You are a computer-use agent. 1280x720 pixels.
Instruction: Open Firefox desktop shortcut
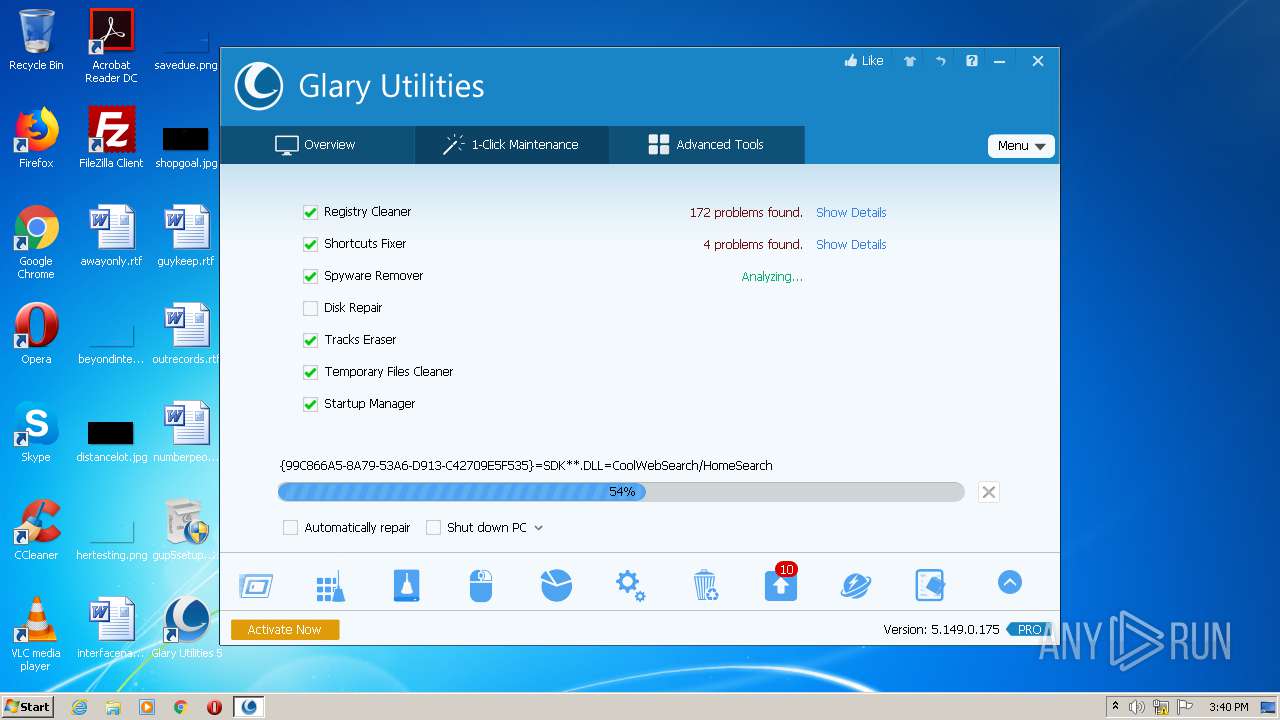coord(36,138)
